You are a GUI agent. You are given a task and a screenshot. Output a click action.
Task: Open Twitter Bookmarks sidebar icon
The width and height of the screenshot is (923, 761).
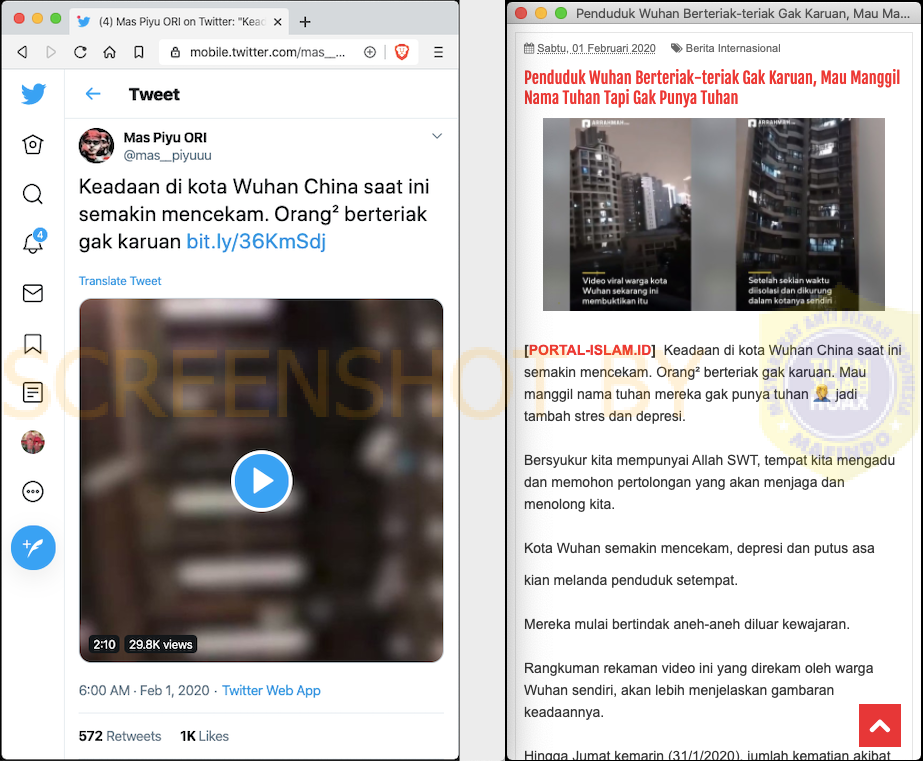tap(33, 344)
